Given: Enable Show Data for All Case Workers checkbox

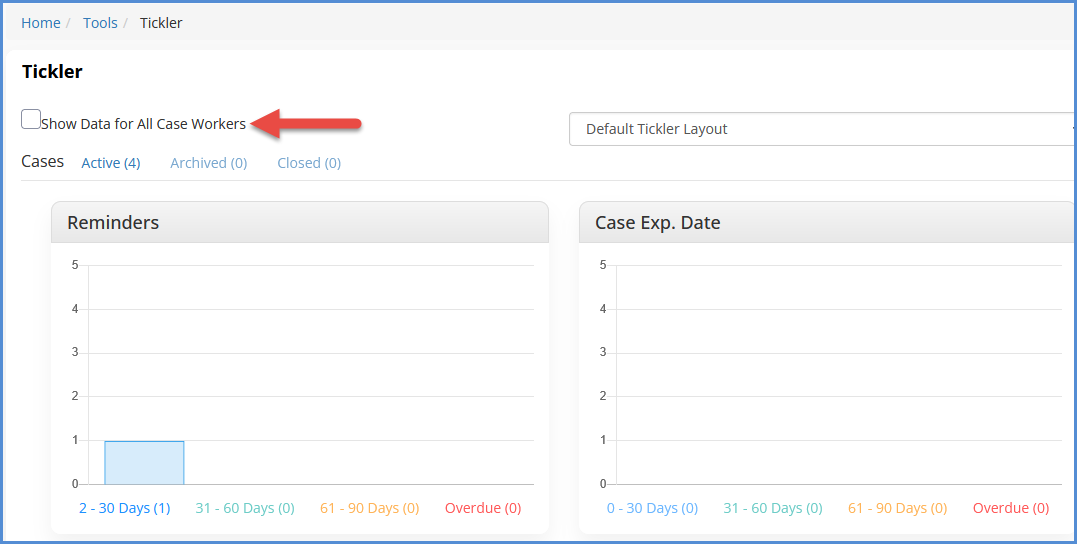Looking at the screenshot, I should pyautogui.click(x=31, y=120).
